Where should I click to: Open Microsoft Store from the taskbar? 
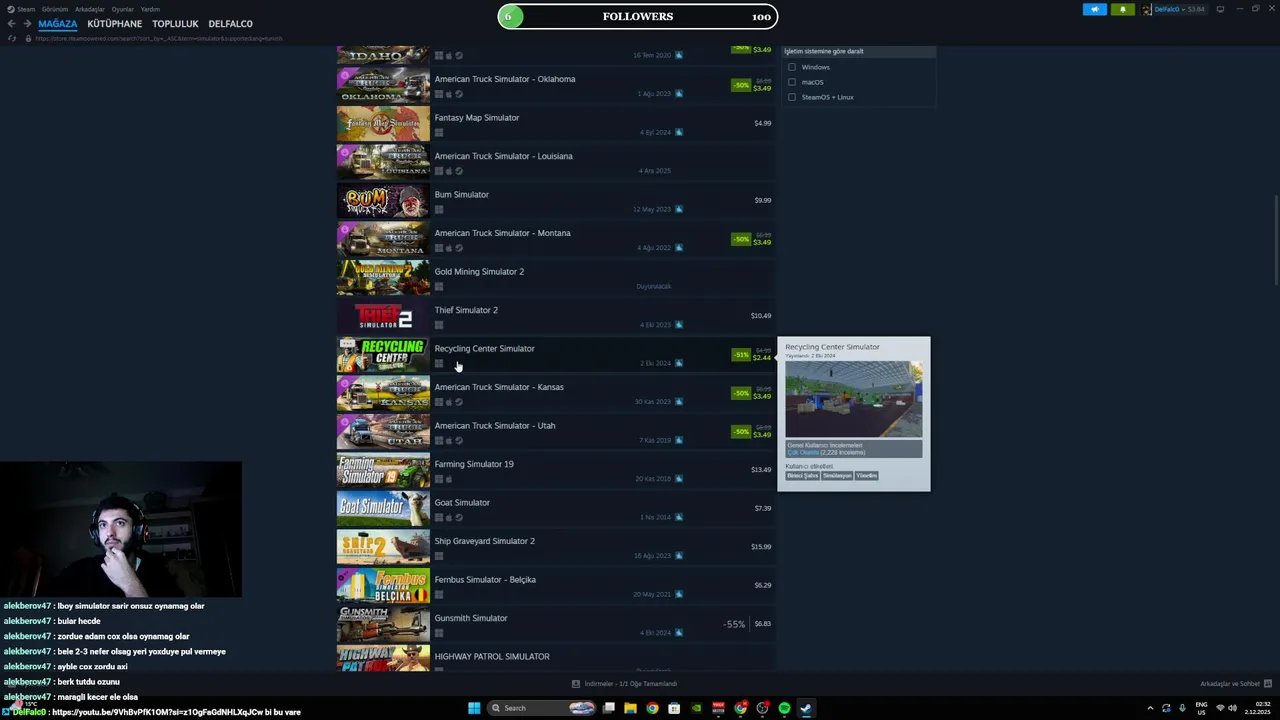674,708
